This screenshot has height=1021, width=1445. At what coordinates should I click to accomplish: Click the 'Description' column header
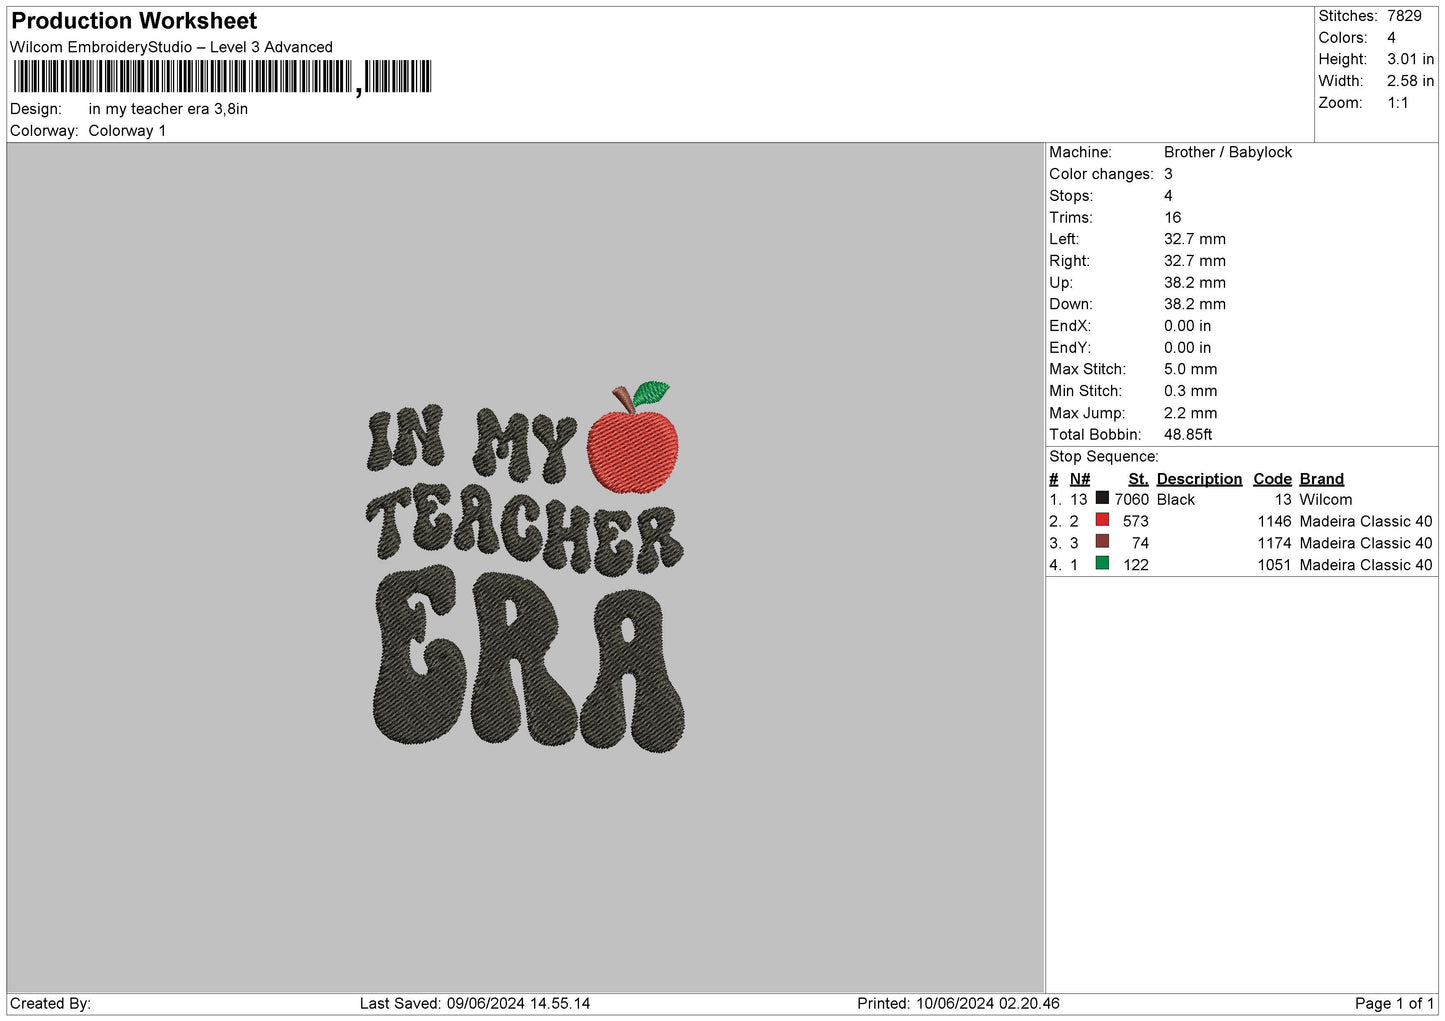(x=1199, y=479)
